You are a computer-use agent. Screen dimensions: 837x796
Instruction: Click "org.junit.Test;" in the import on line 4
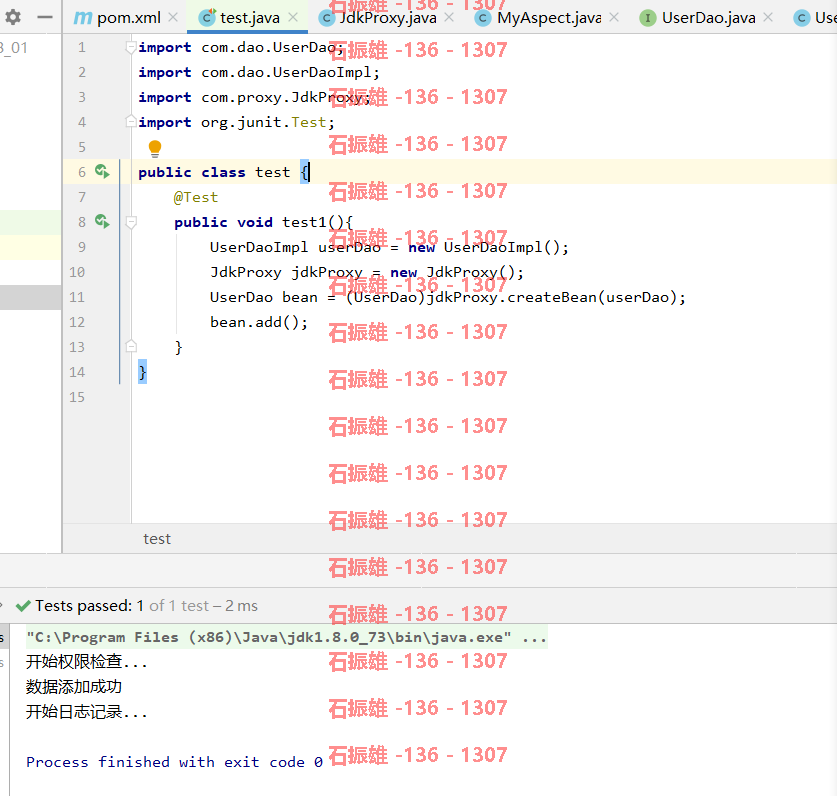click(x=268, y=122)
